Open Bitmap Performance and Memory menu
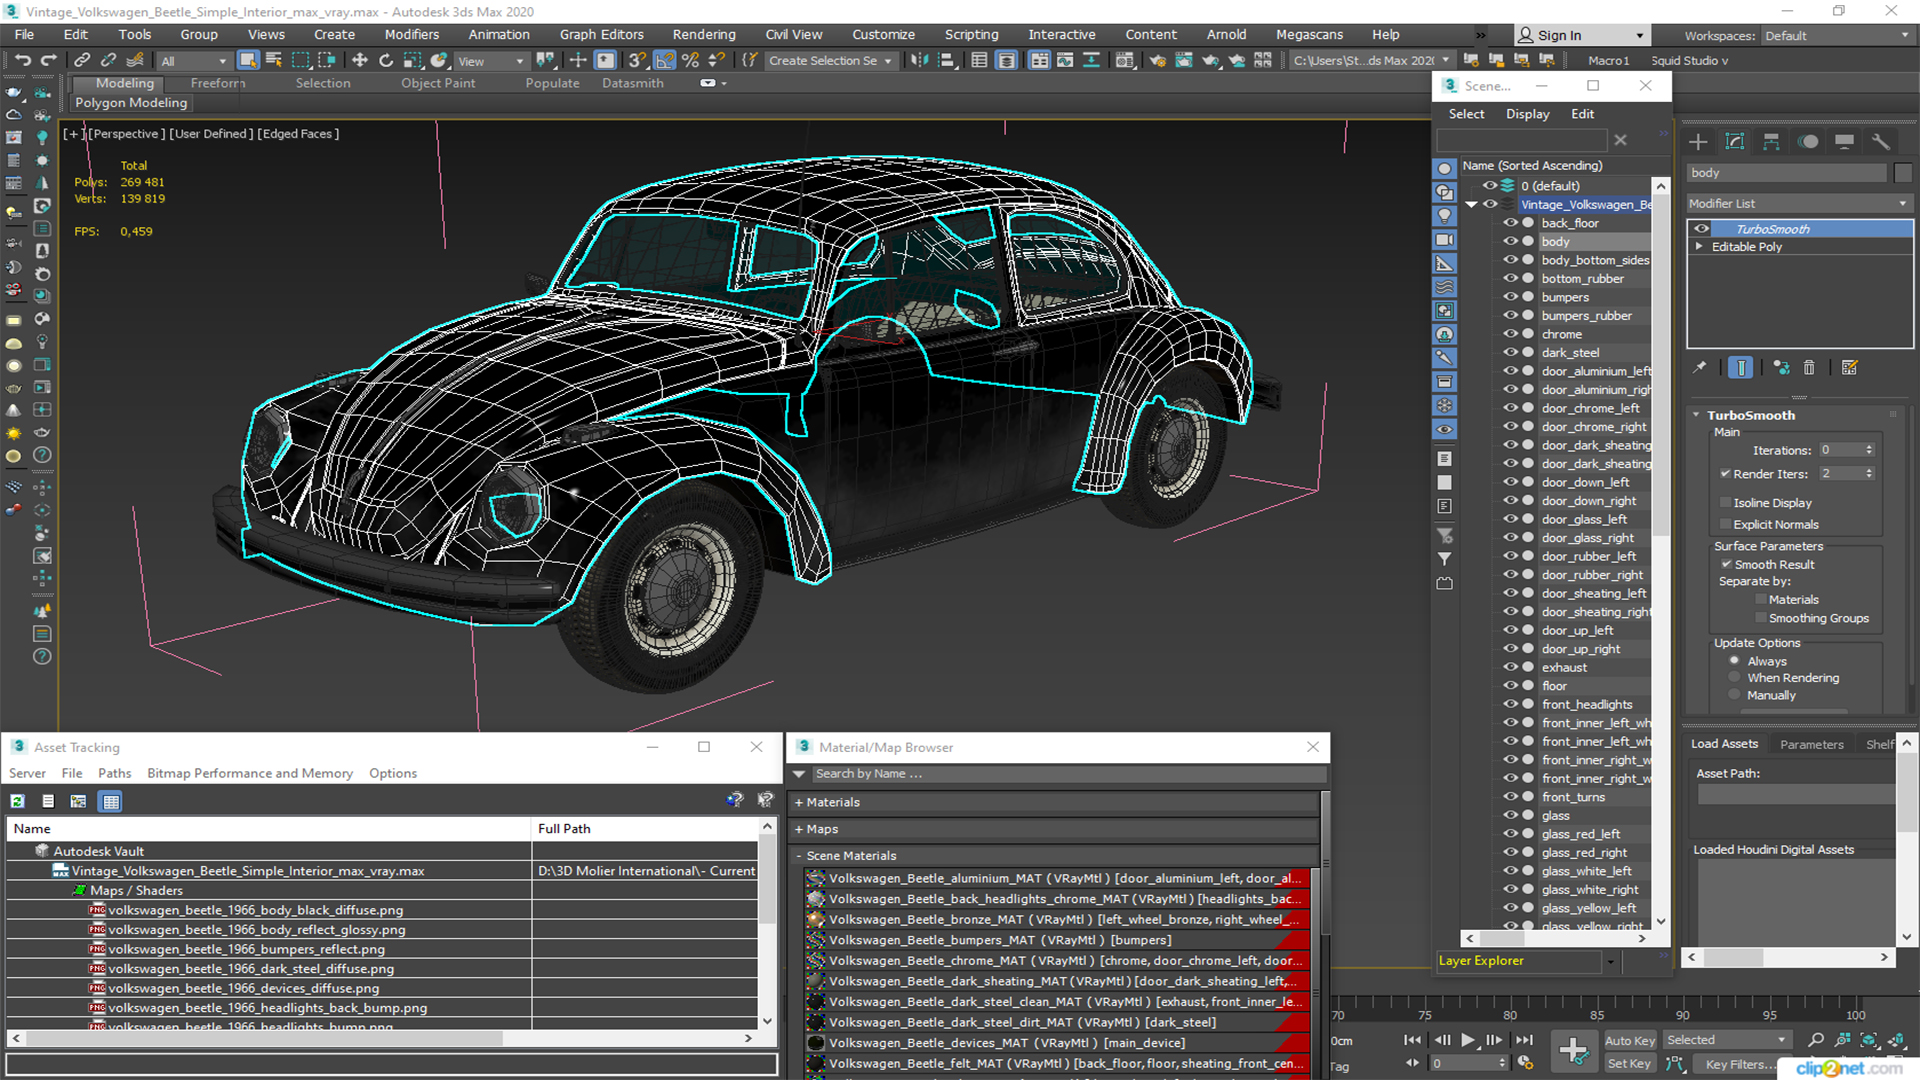This screenshot has height=1080, width=1920. 250,774
